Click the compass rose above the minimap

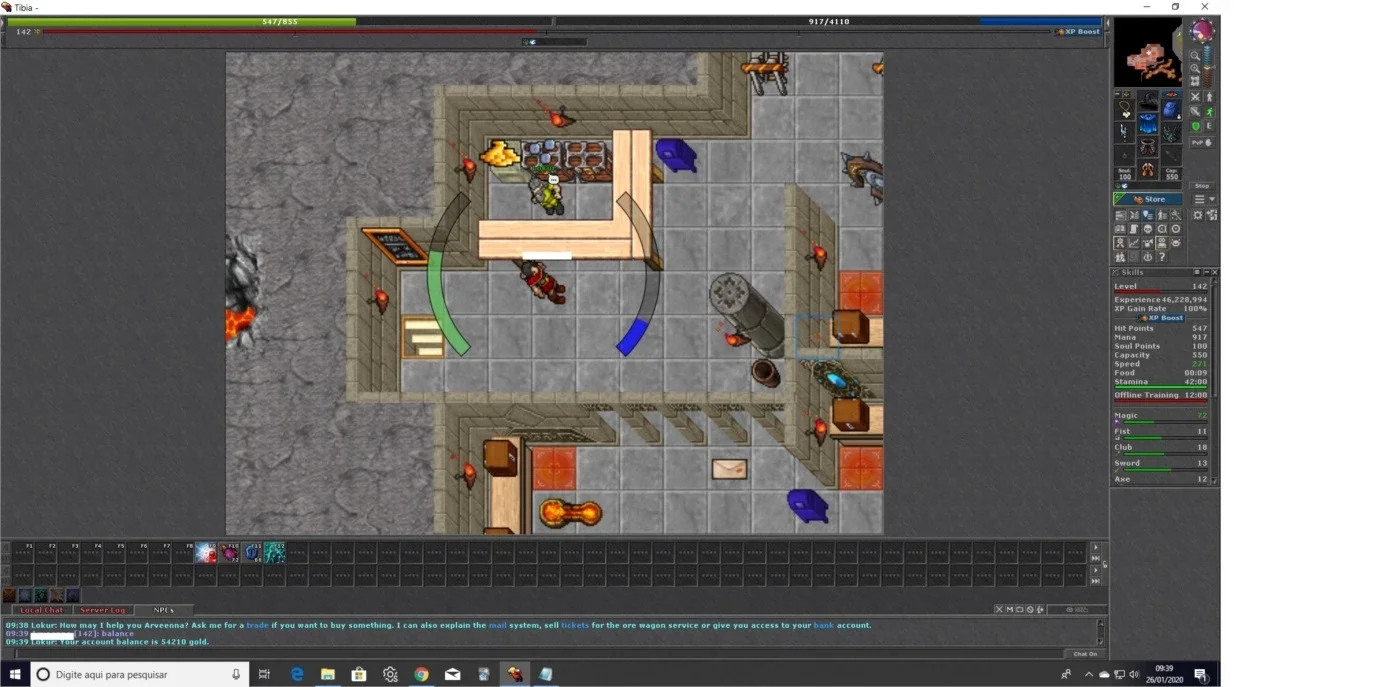[x=1201, y=30]
